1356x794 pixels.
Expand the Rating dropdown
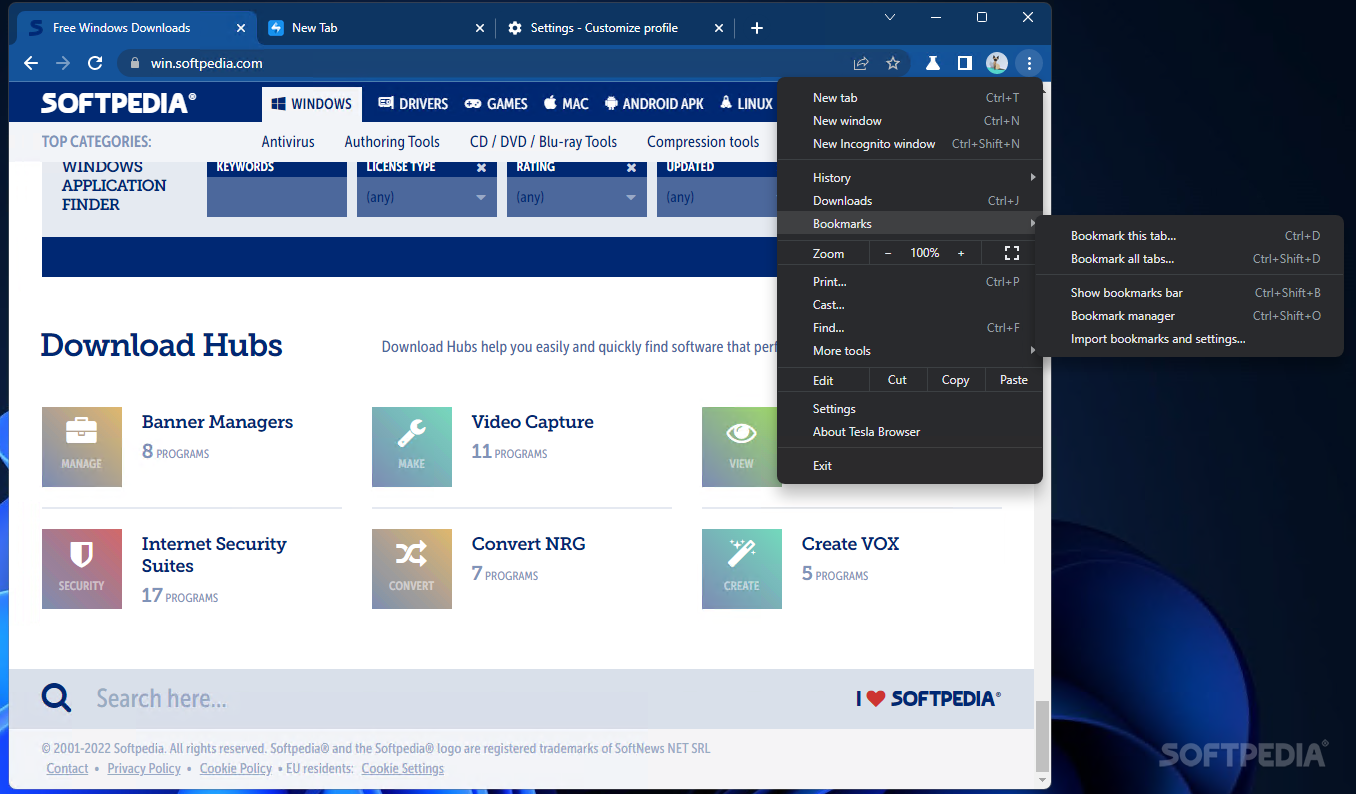(577, 197)
